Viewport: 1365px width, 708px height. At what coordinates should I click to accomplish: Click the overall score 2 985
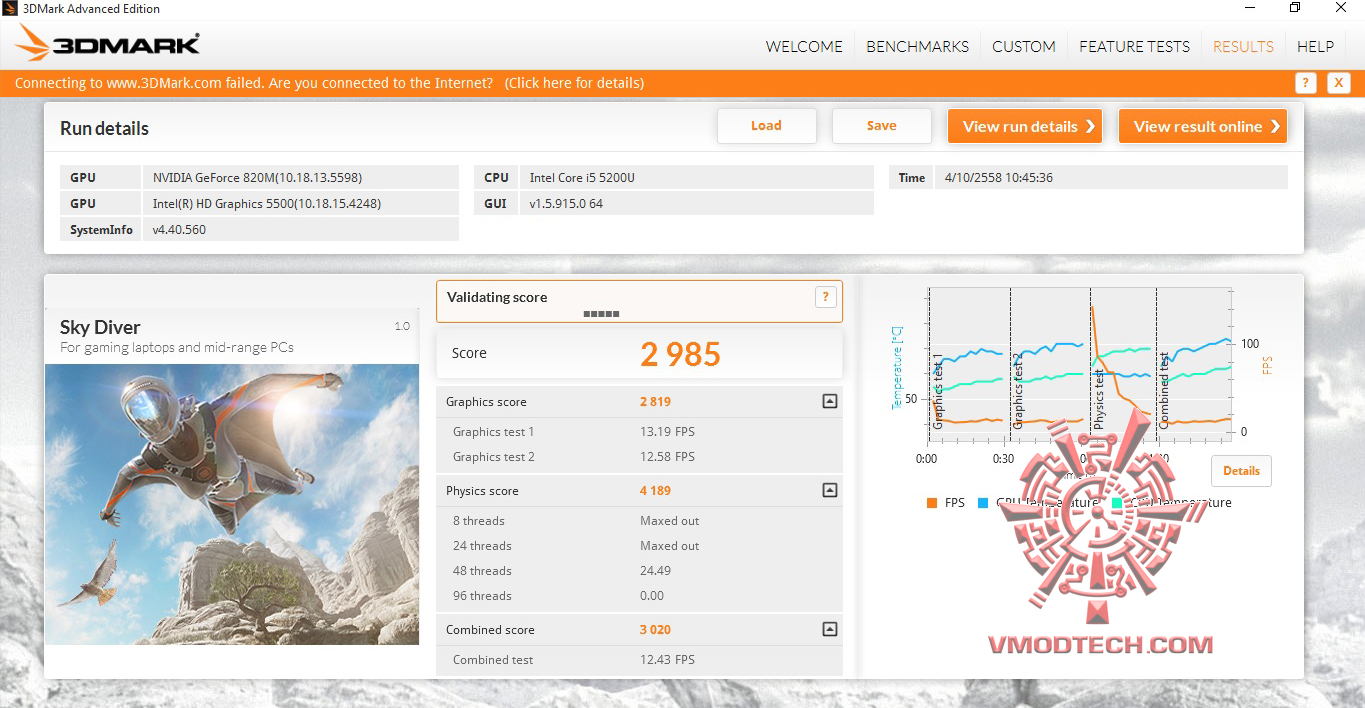(680, 353)
